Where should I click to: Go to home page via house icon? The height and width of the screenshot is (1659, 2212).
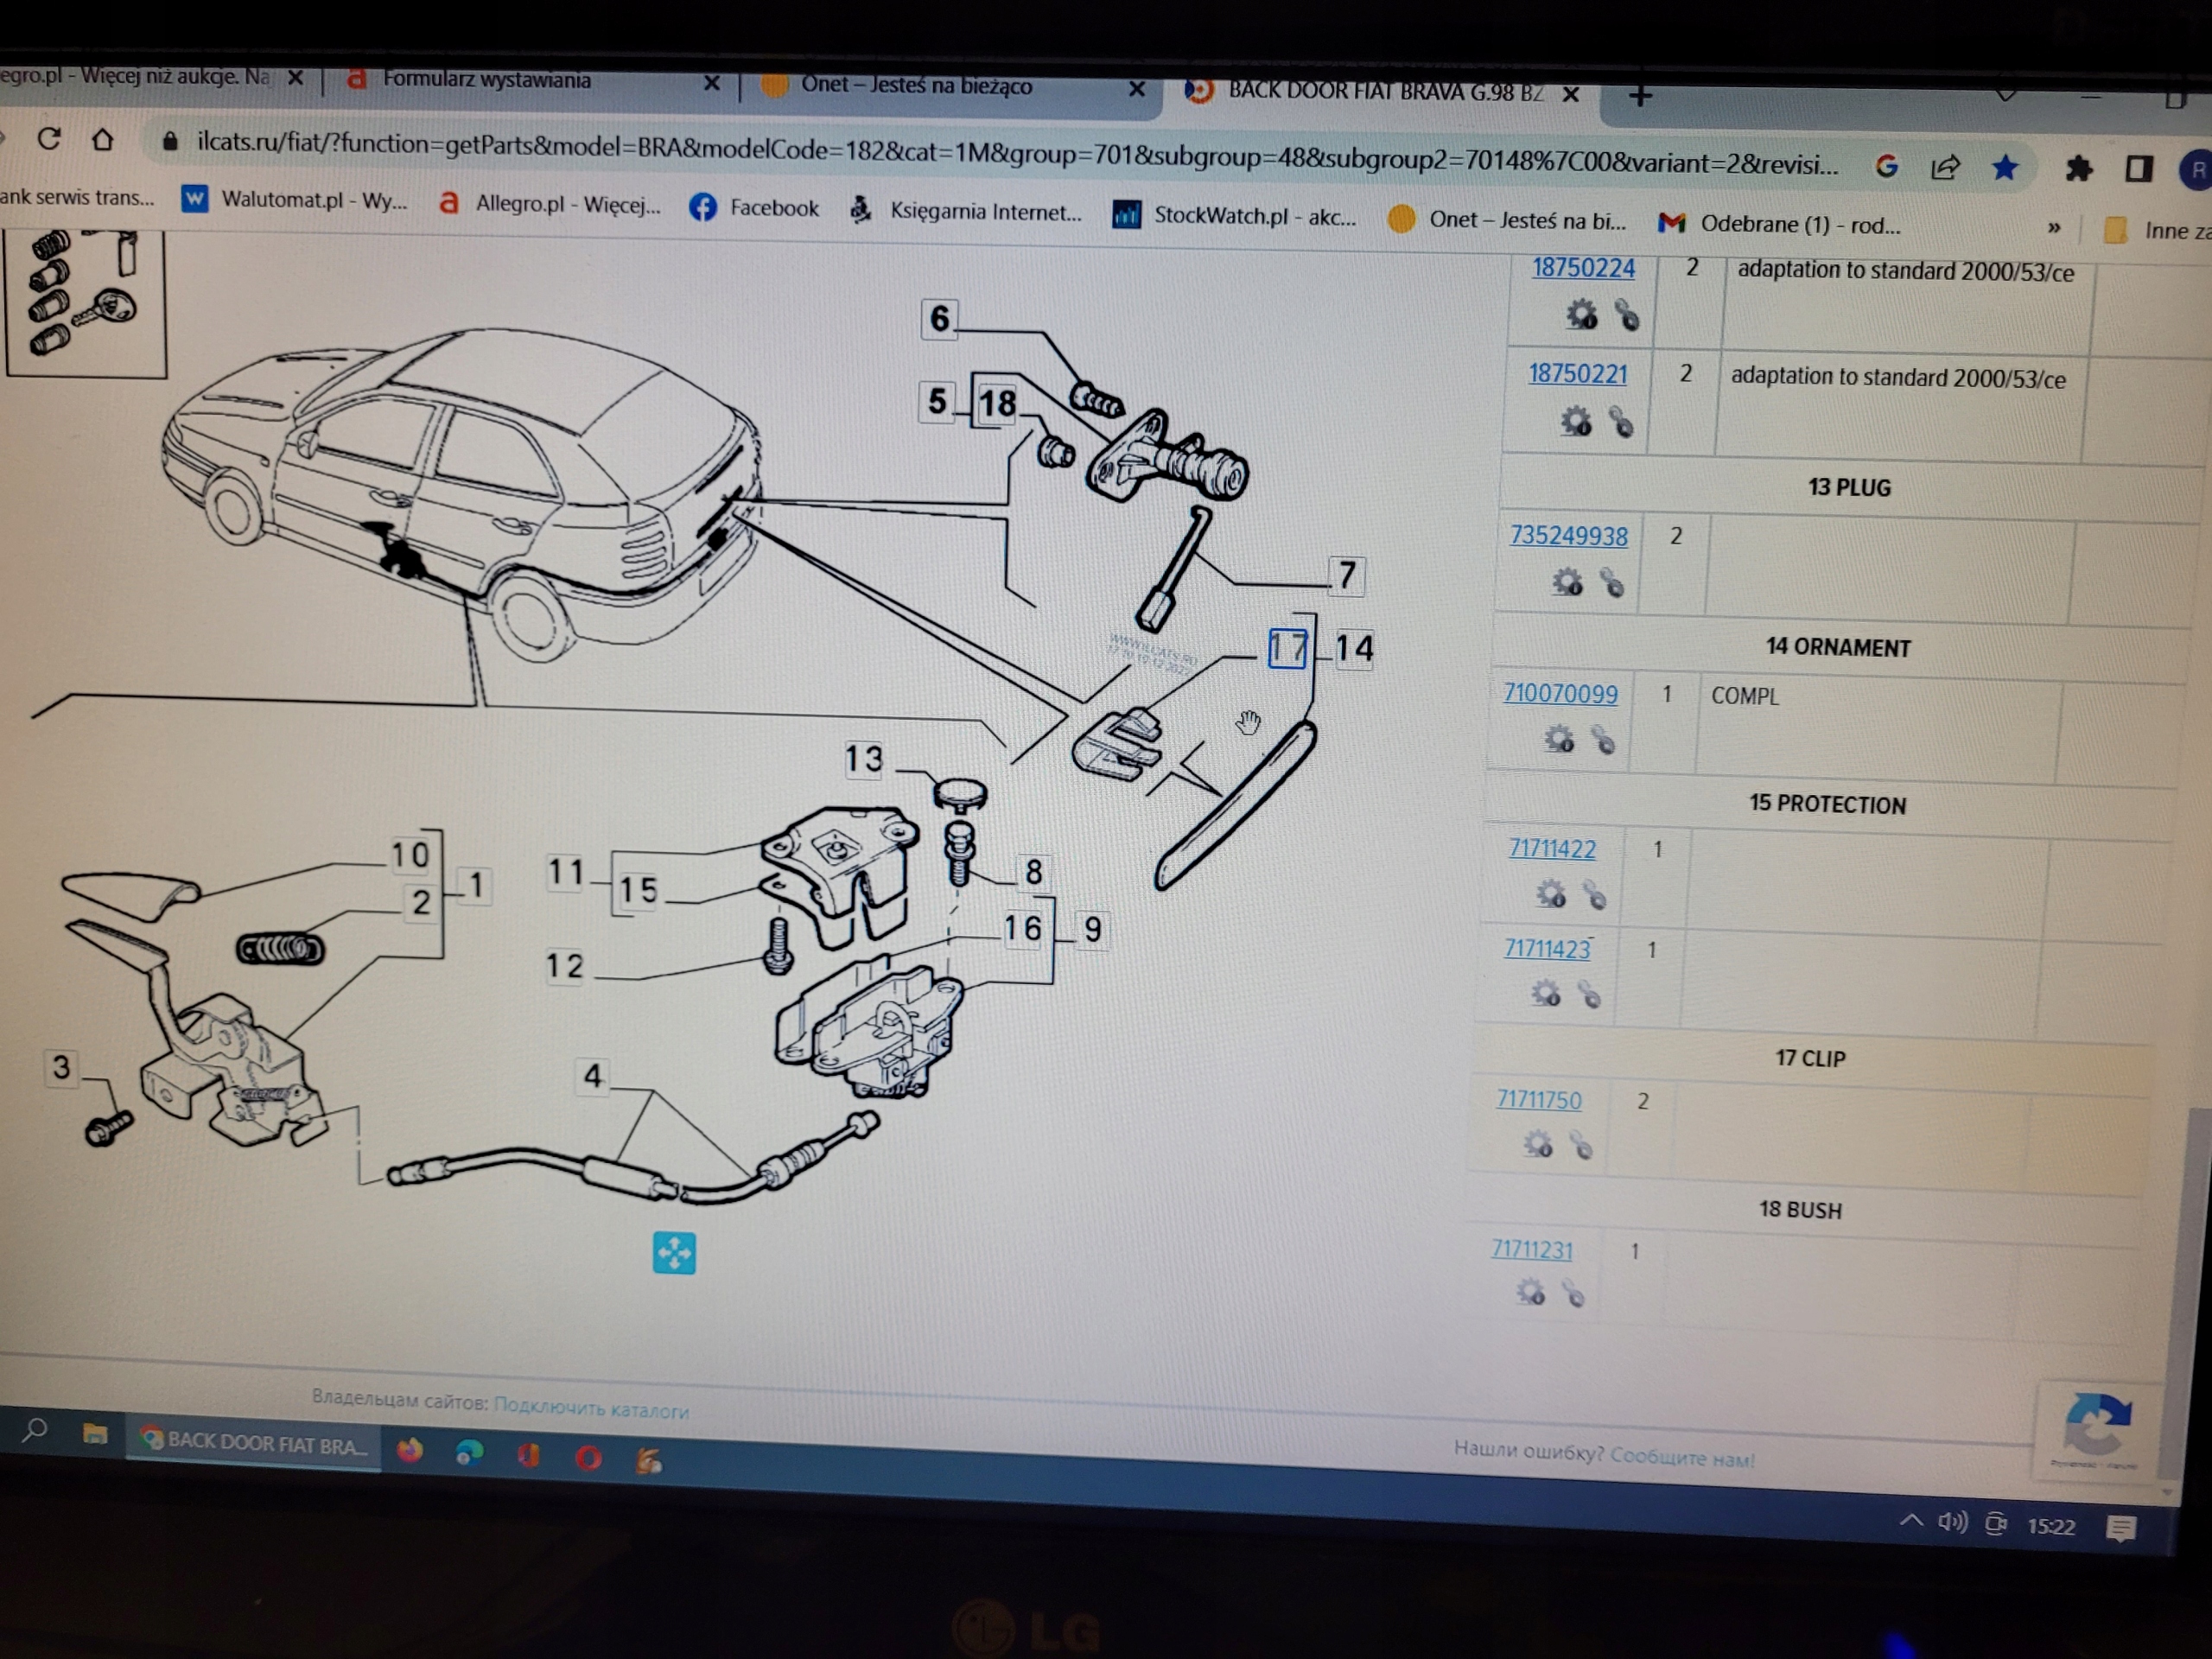(x=102, y=139)
